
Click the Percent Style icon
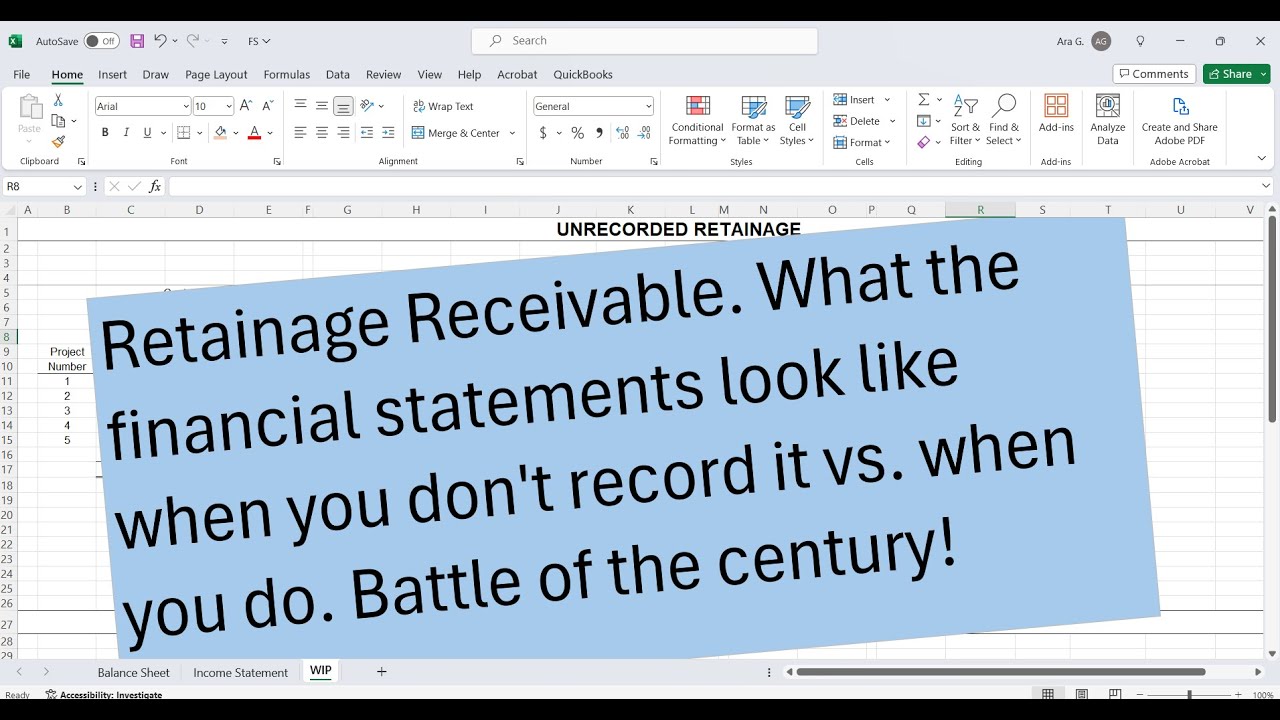(577, 133)
